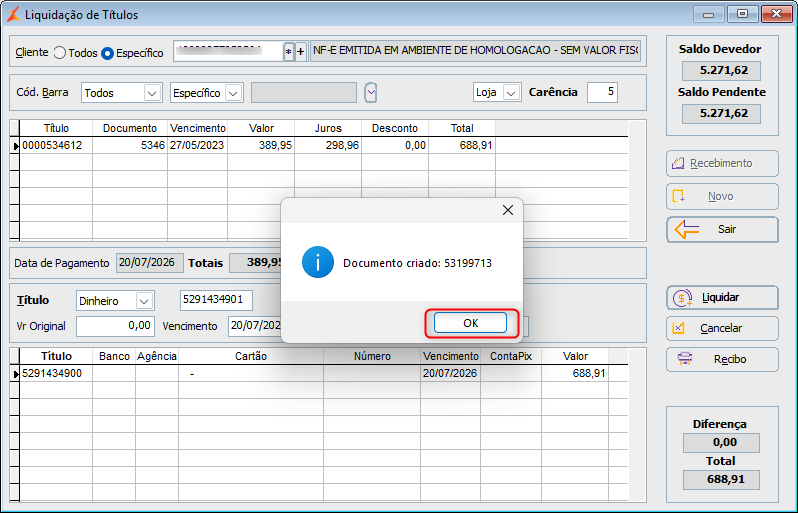Confirm the dialog with OK button
The image size is (798, 513).
(x=470, y=323)
